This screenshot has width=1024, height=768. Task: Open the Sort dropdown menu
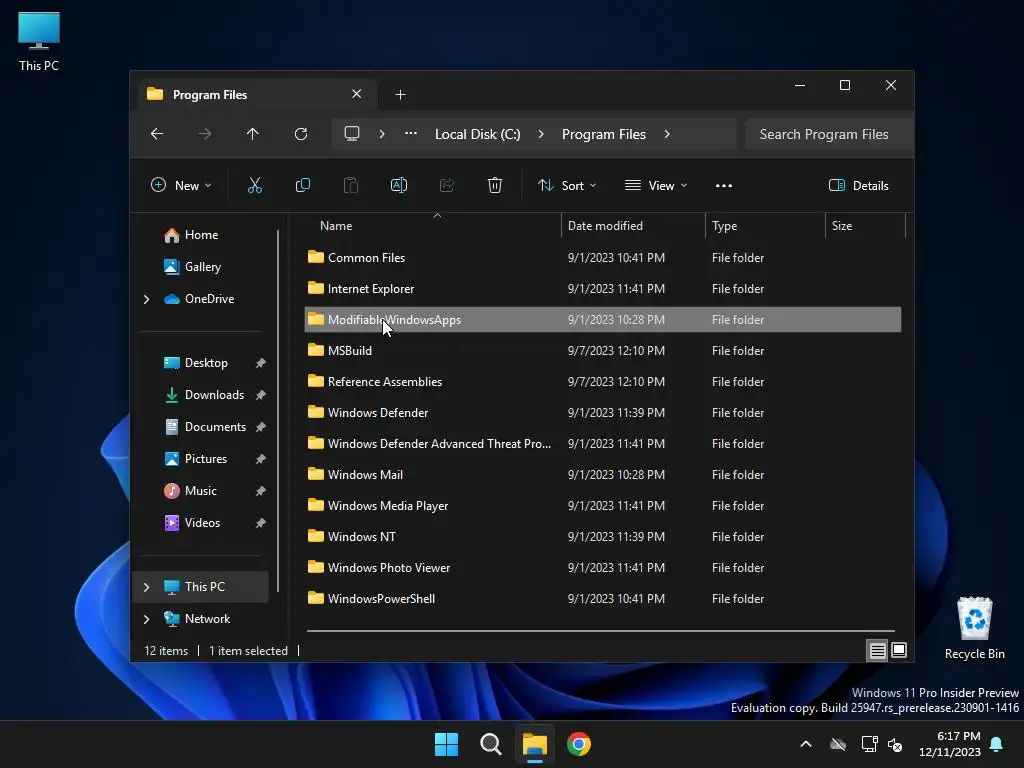566,185
